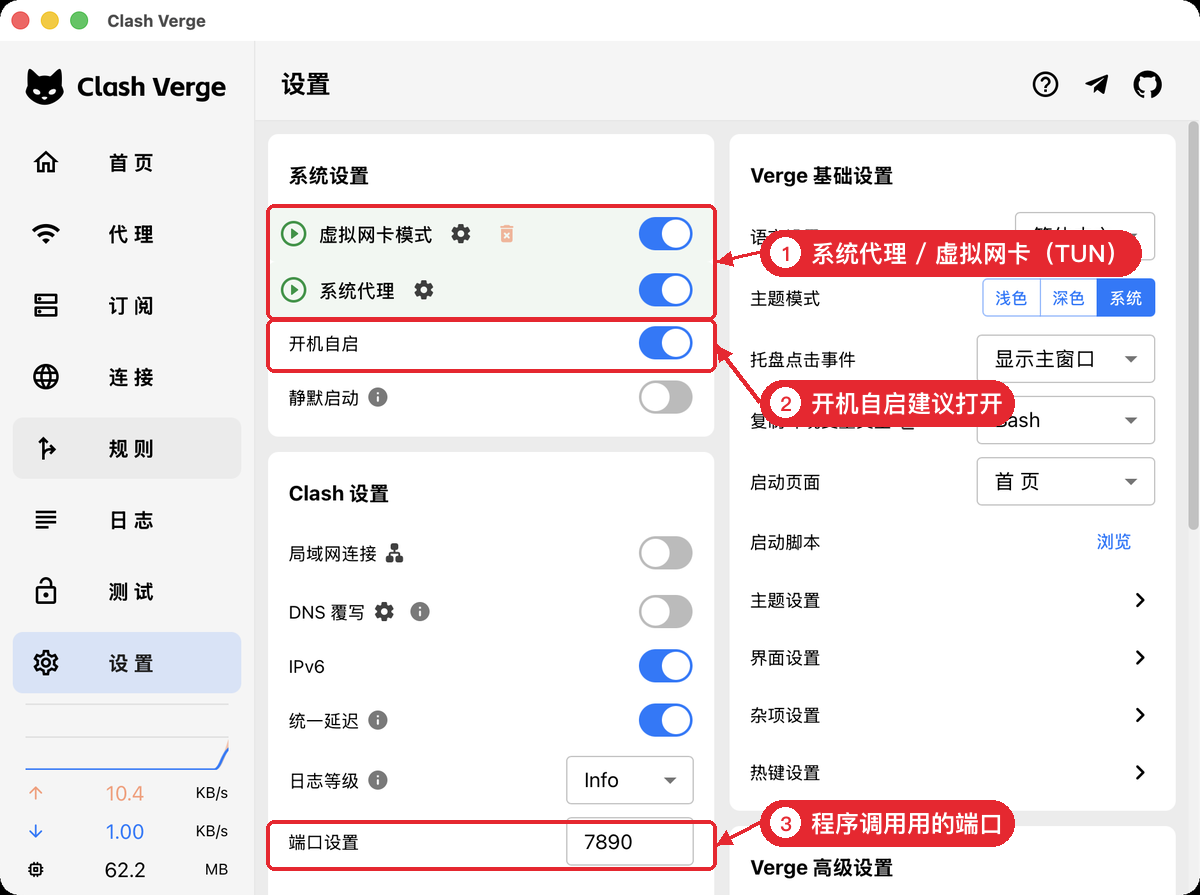The height and width of the screenshot is (895, 1200).
Task: Open the 代理 sidebar page
Action: point(127,234)
